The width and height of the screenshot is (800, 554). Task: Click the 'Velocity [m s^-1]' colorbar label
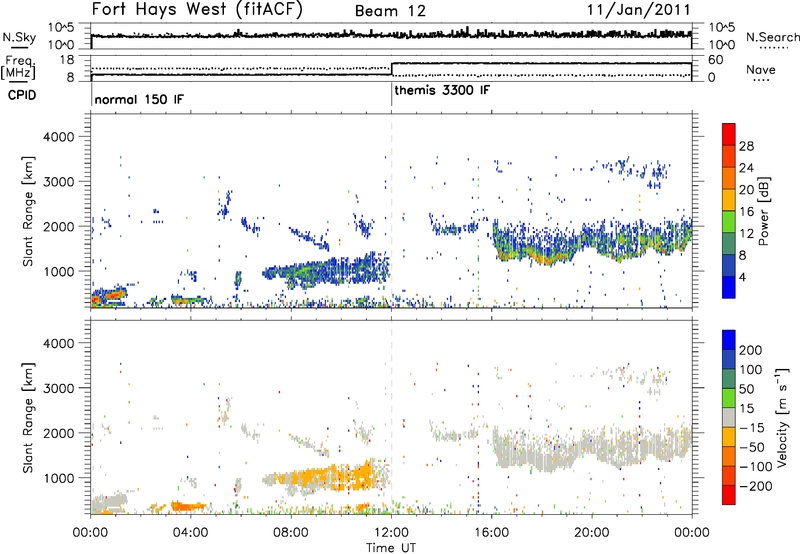pyautogui.click(x=782, y=417)
